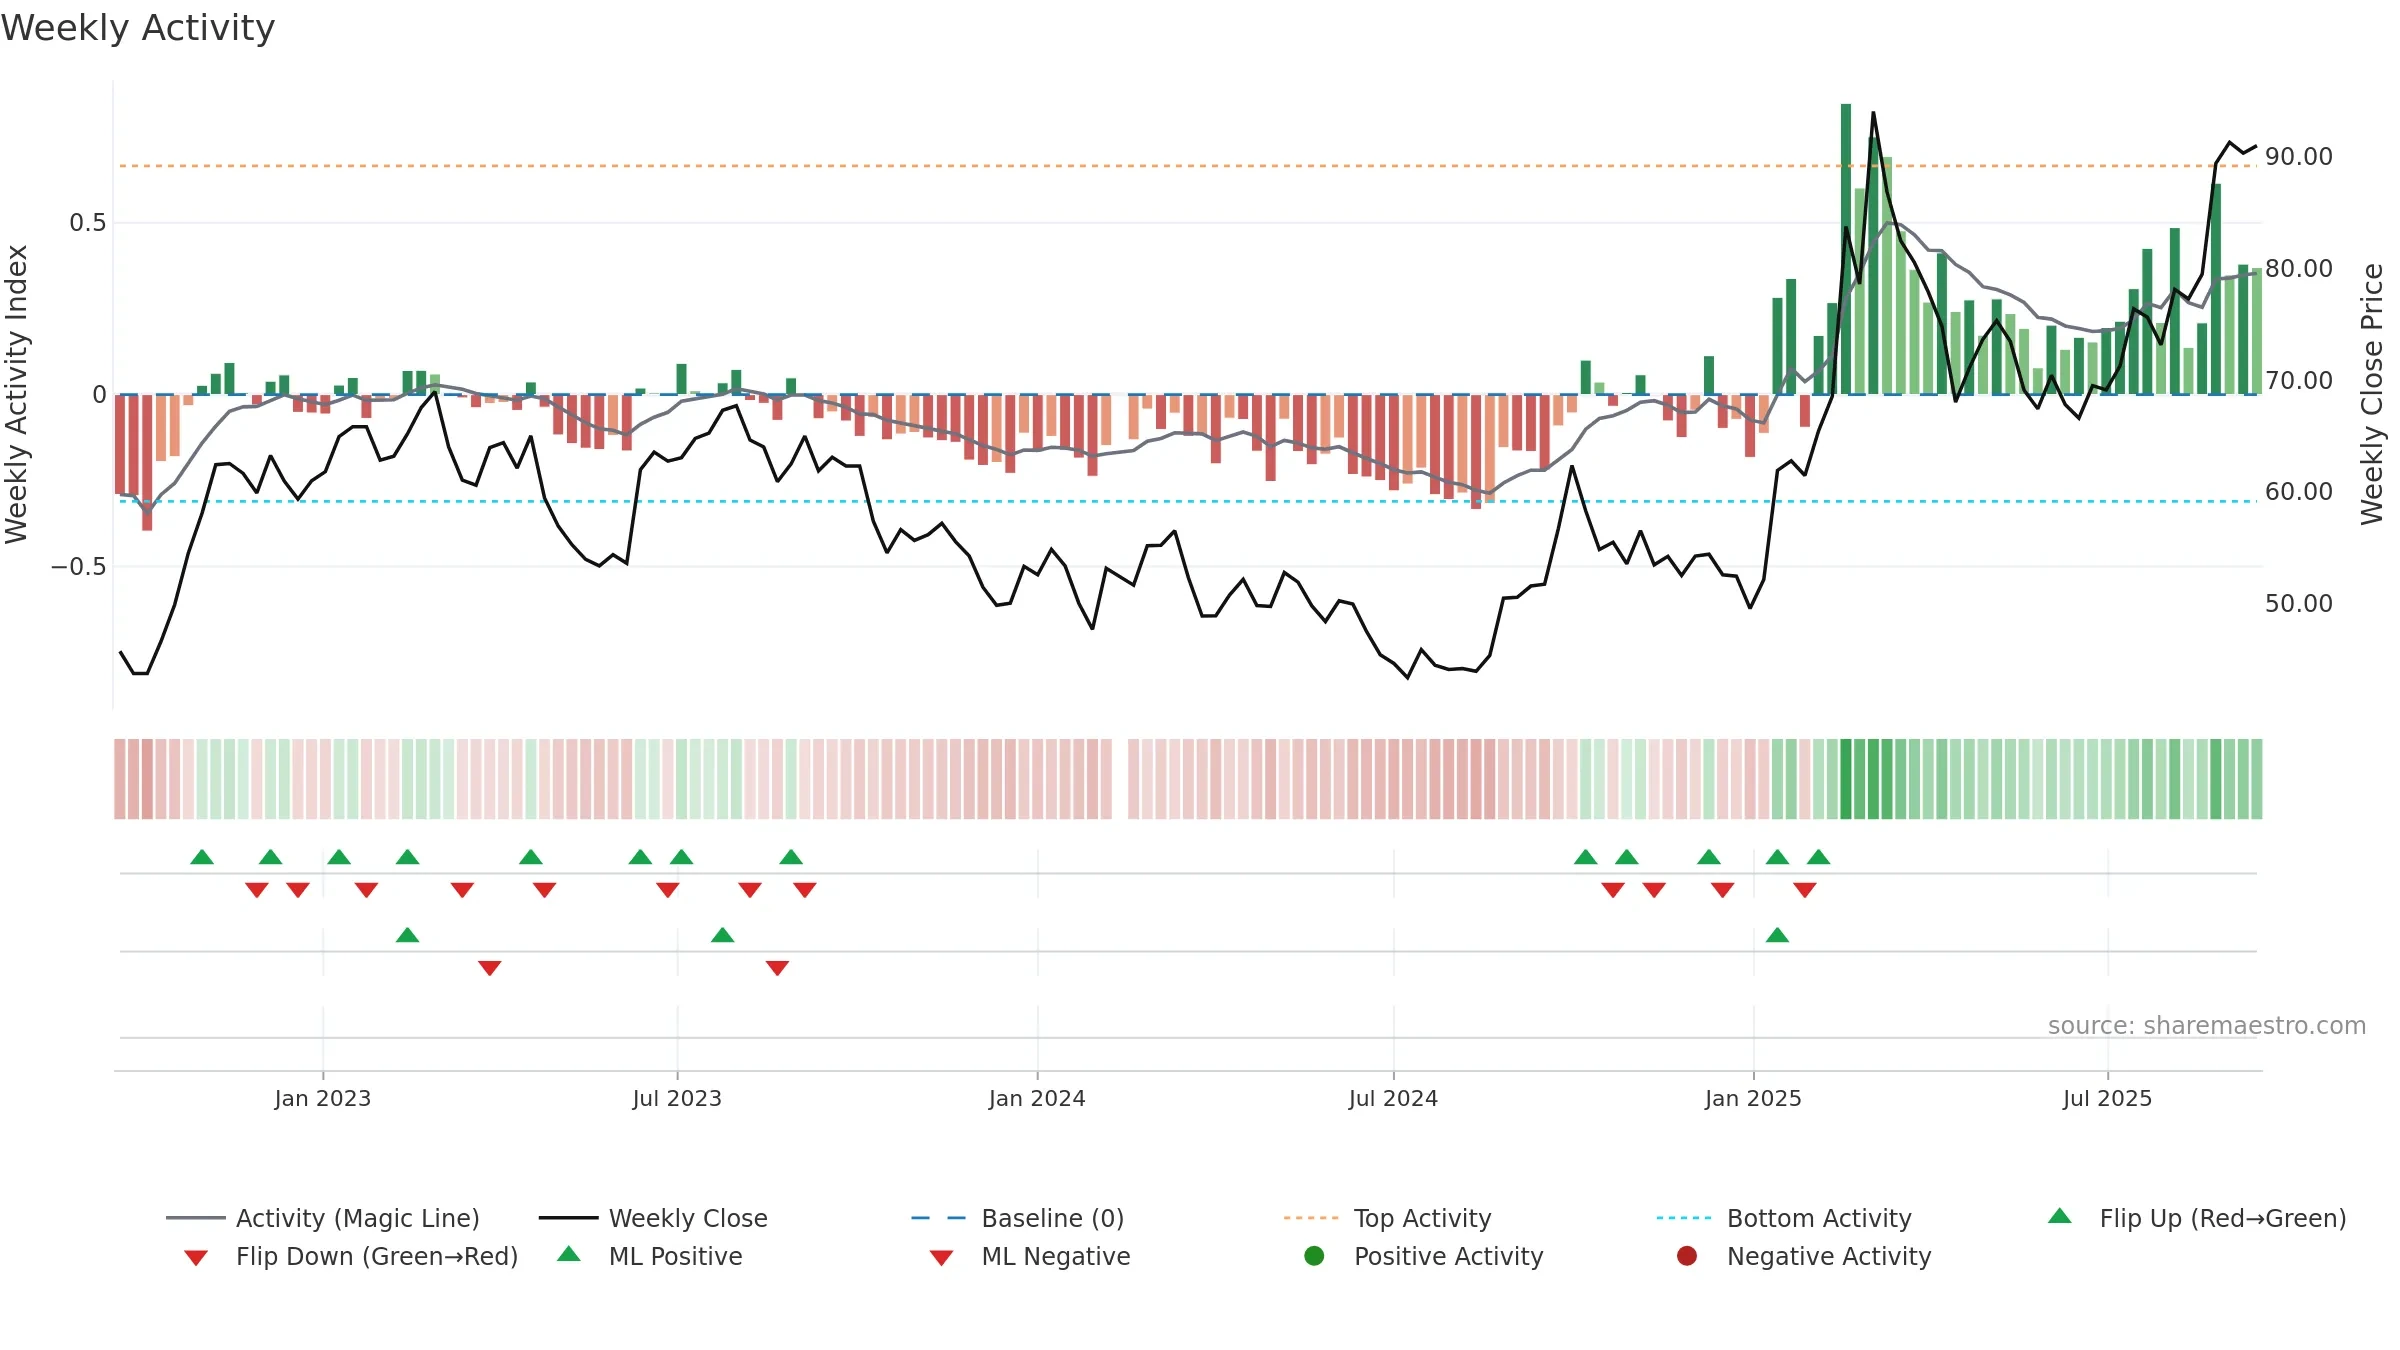Click the 60.00 price axis label
2400x1350 pixels.
(x=2299, y=492)
